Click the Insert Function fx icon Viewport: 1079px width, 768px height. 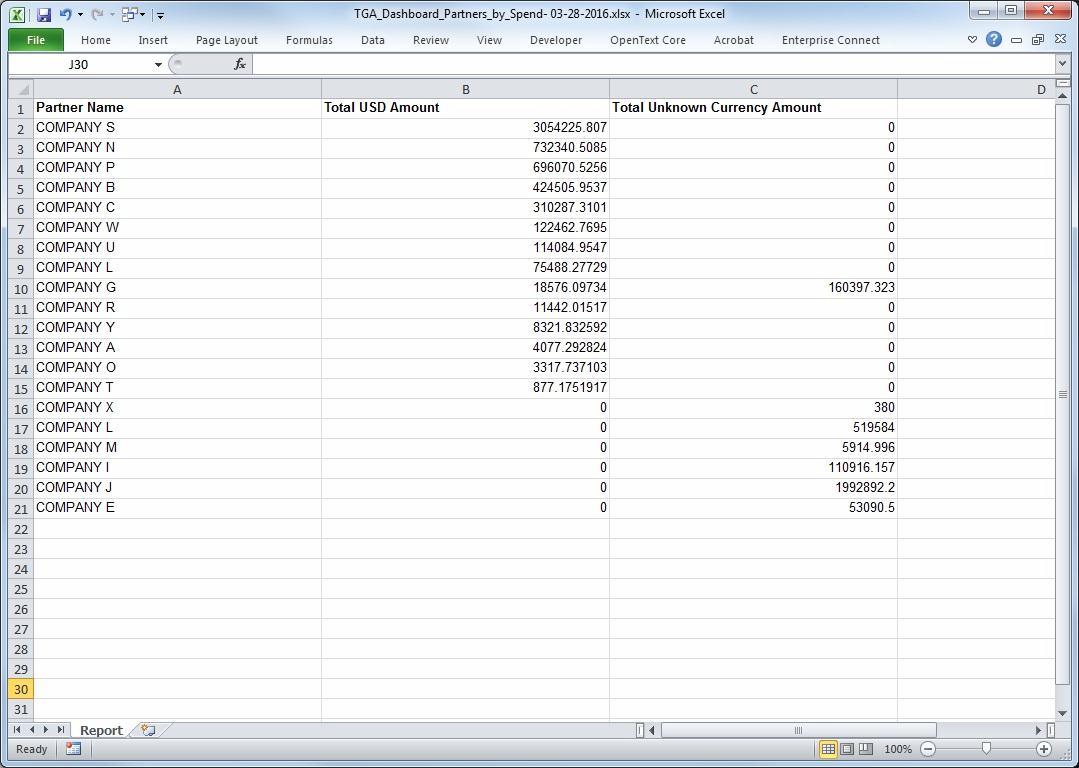(x=240, y=64)
